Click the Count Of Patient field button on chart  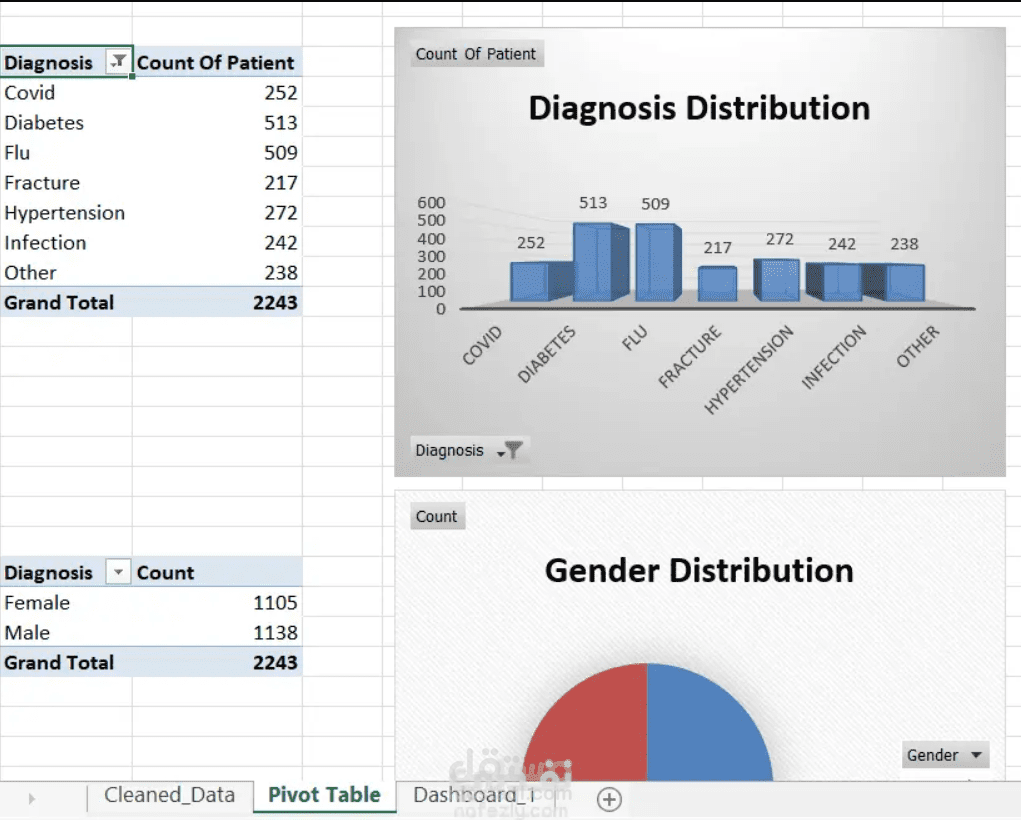click(476, 54)
